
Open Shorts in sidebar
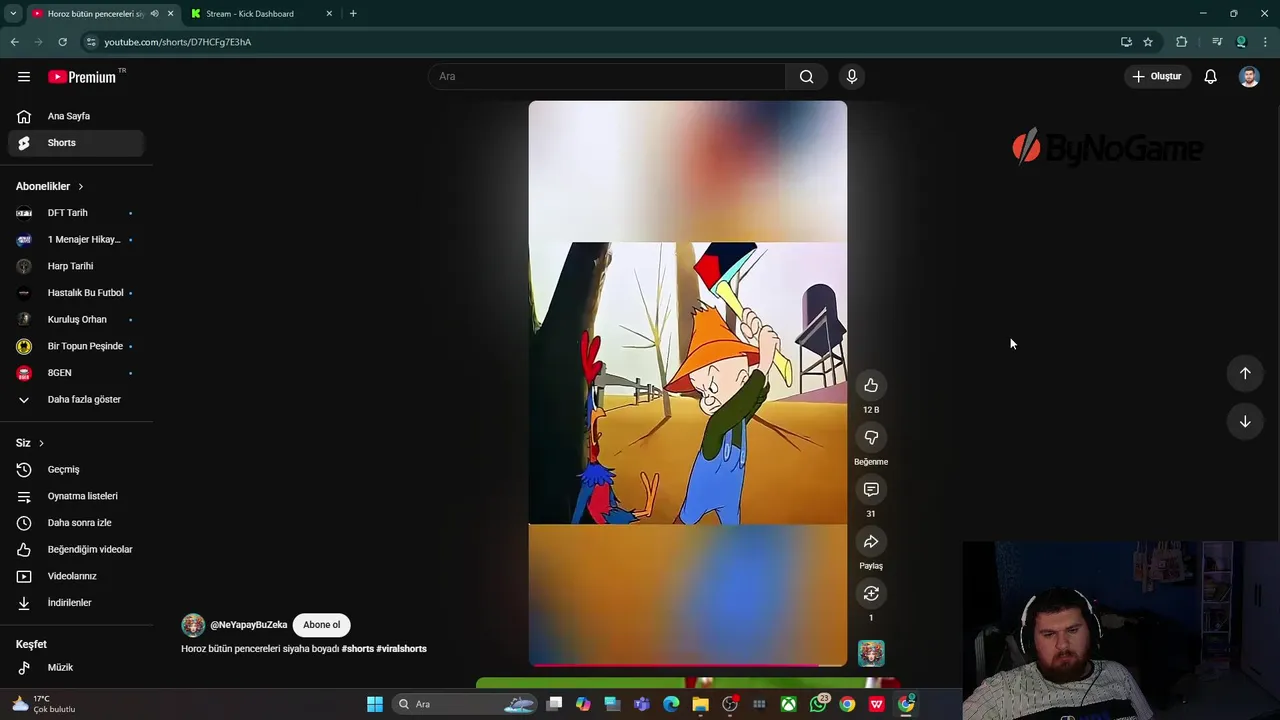click(76, 143)
